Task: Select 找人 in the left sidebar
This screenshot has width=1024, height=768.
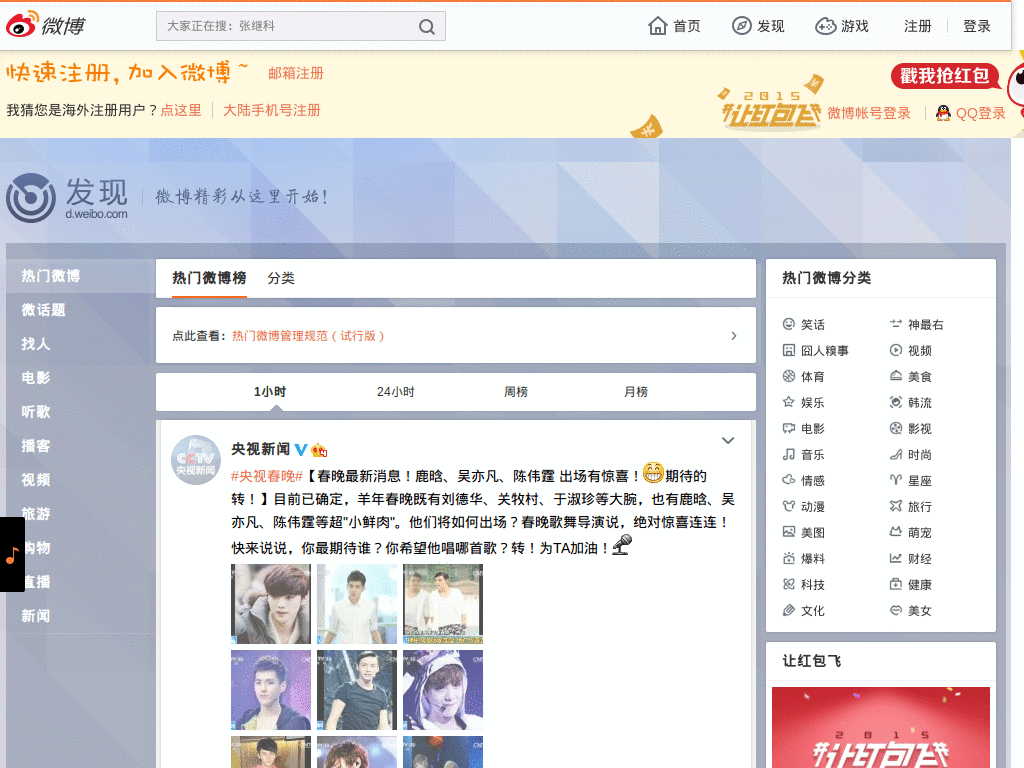Action: click(36, 344)
